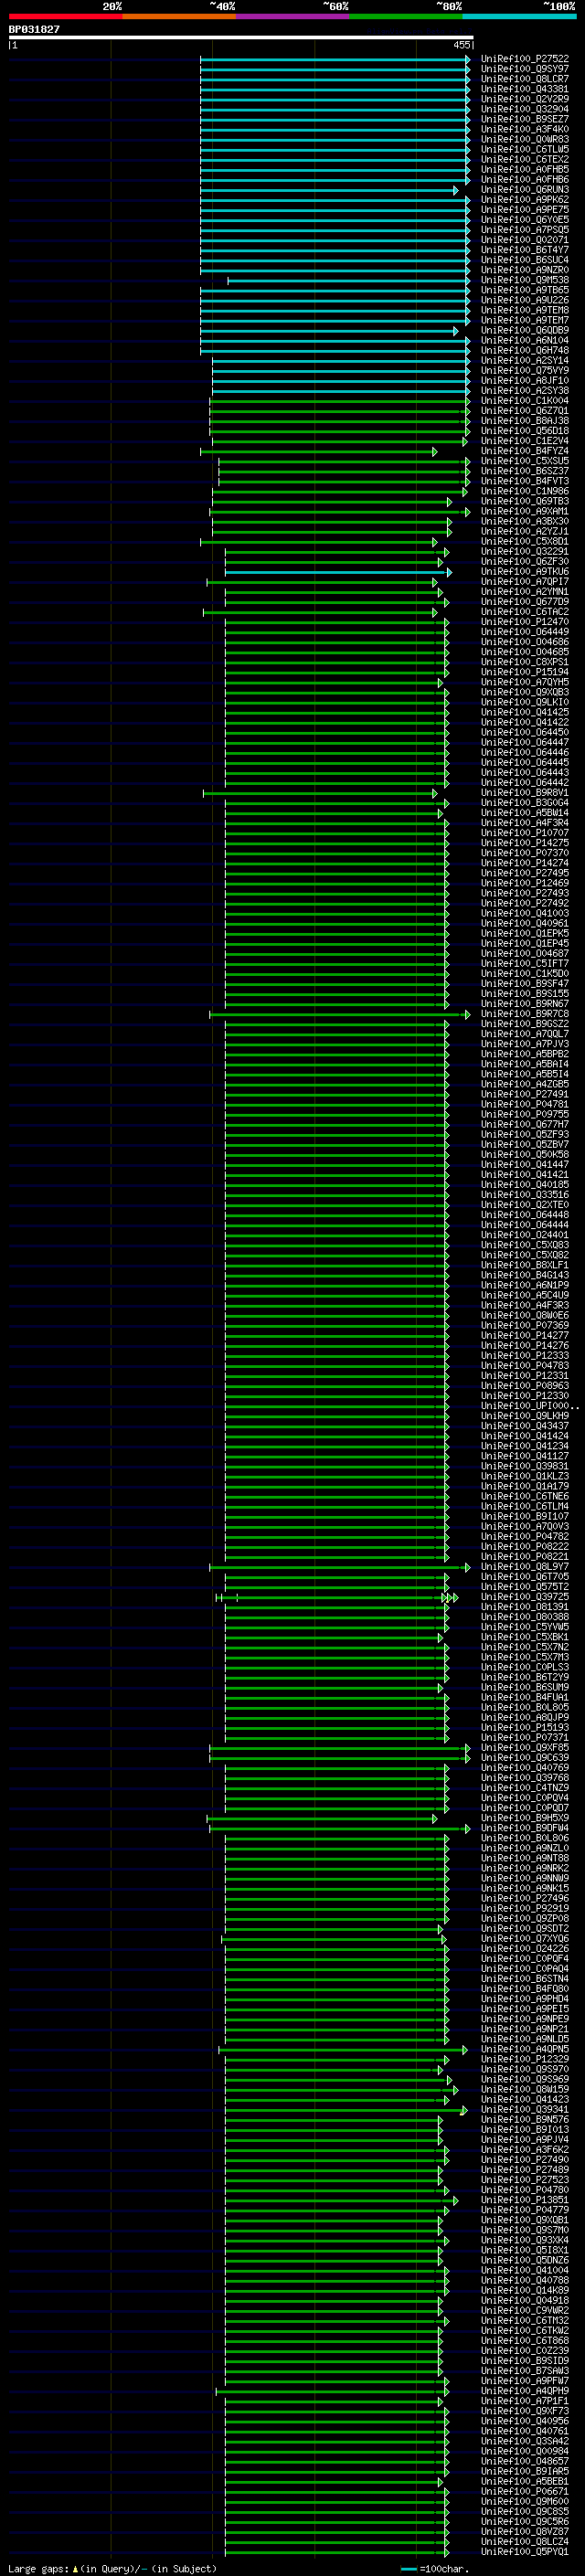585x2576 pixels.
Task: Select the UniRef100_P08221 label
Action: pyautogui.click(x=524, y=1557)
